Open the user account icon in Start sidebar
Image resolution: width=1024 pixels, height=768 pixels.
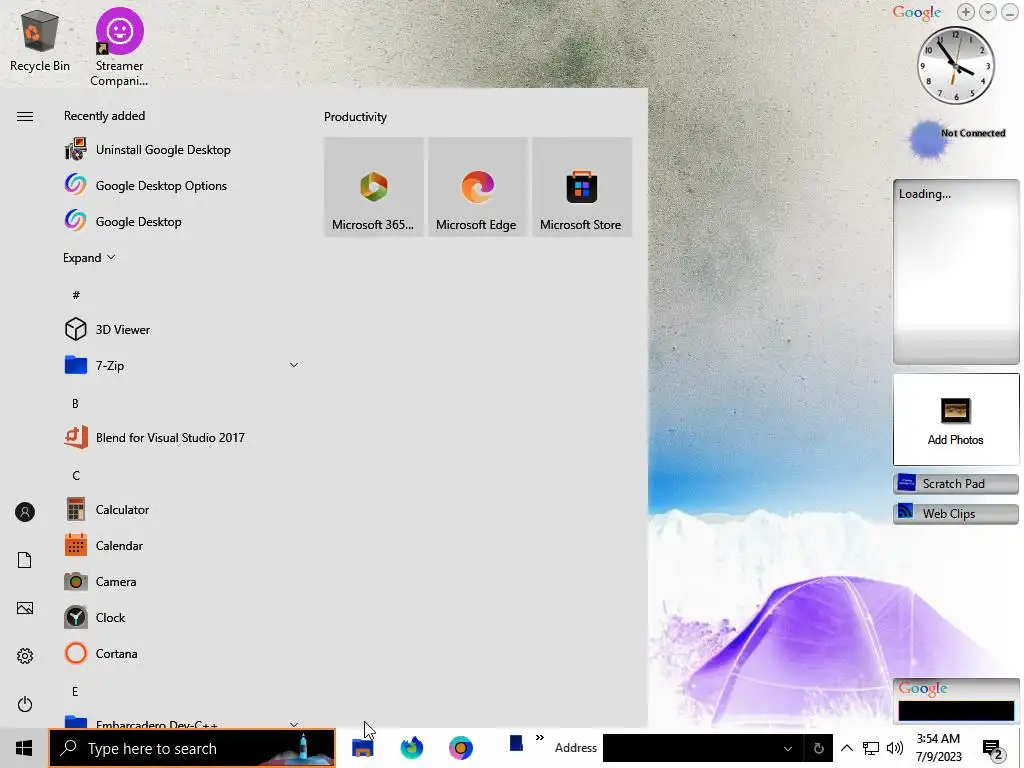(25, 512)
